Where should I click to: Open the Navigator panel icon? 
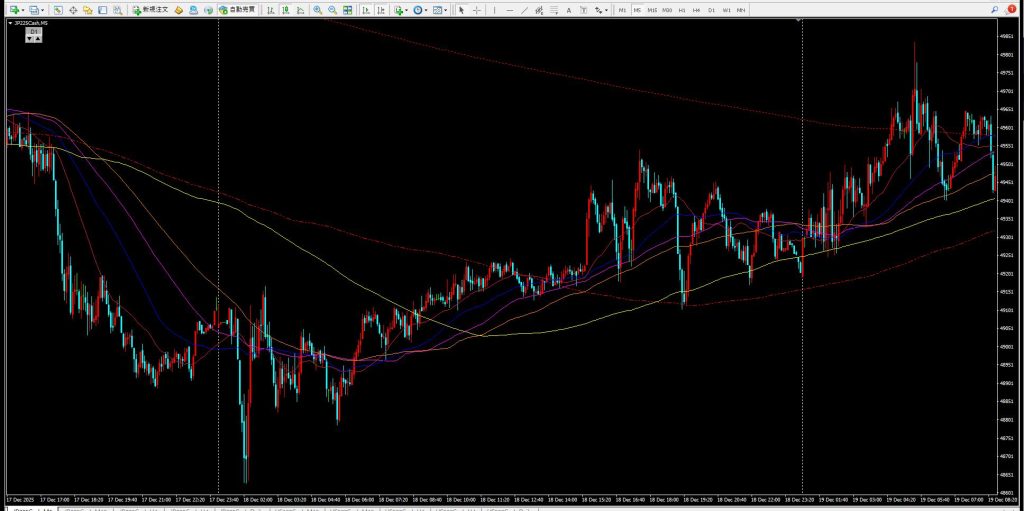tap(88, 10)
